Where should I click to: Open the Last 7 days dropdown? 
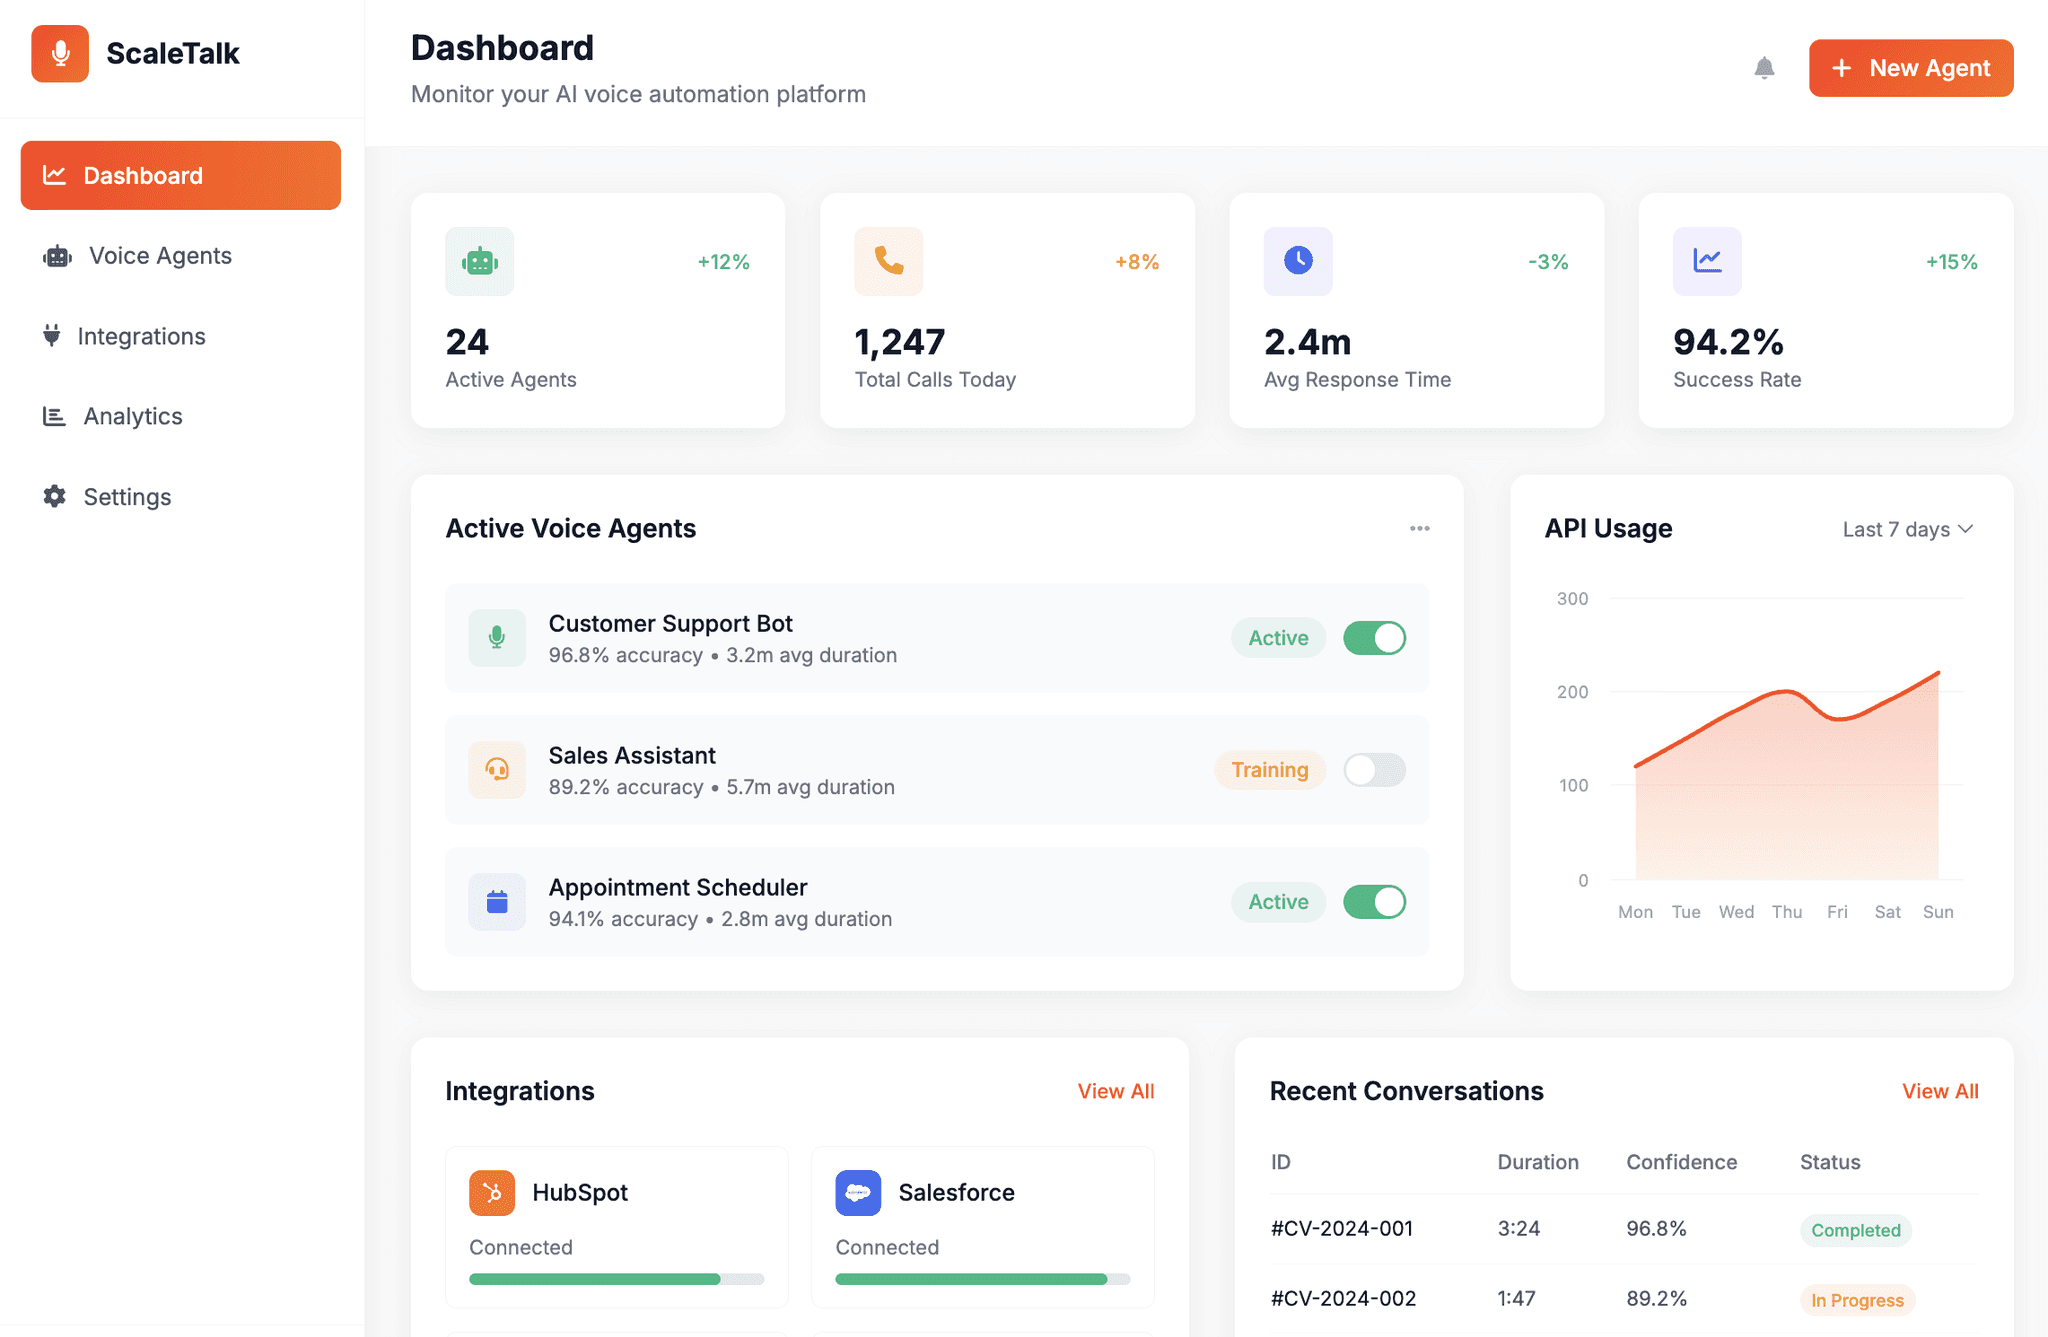tap(1907, 529)
